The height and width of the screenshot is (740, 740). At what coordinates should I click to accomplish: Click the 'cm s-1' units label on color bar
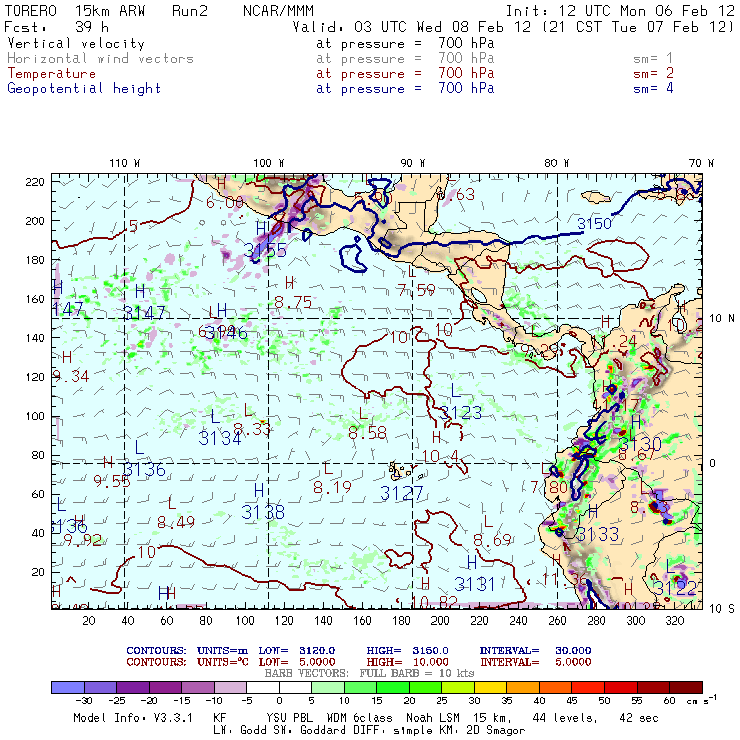click(x=702, y=700)
